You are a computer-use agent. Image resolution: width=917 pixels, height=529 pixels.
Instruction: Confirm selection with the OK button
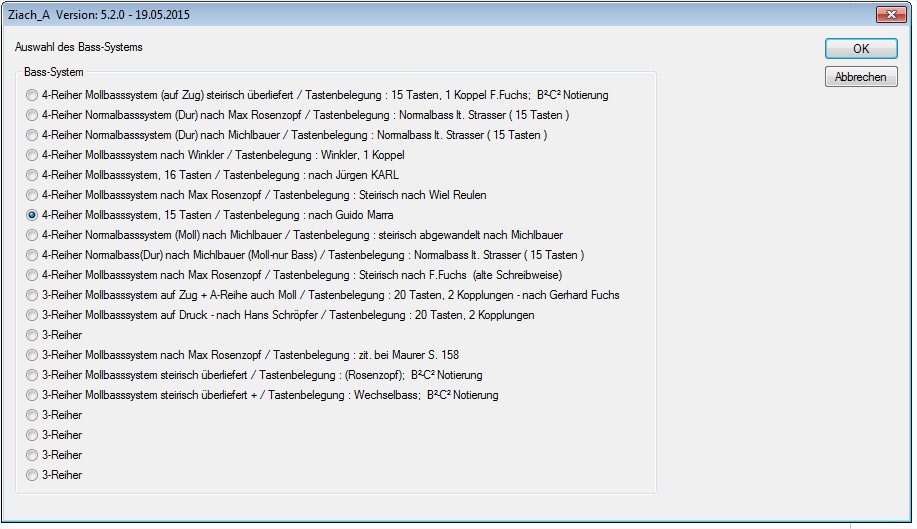[x=860, y=49]
